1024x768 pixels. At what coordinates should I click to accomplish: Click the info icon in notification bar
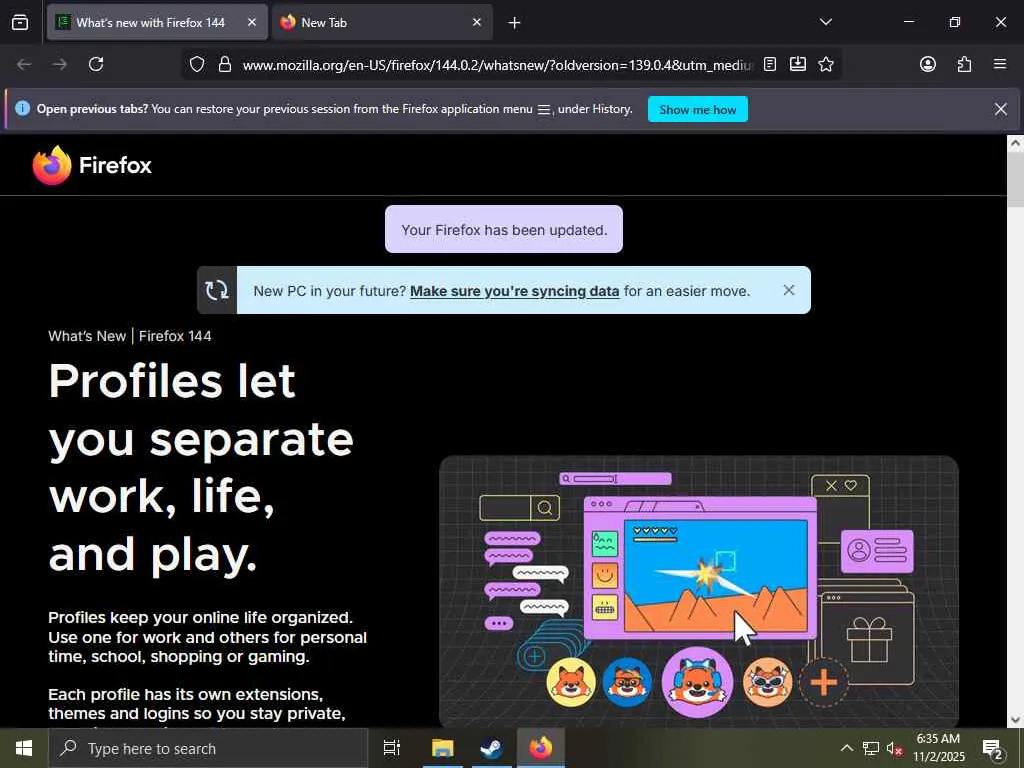(22, 108)
